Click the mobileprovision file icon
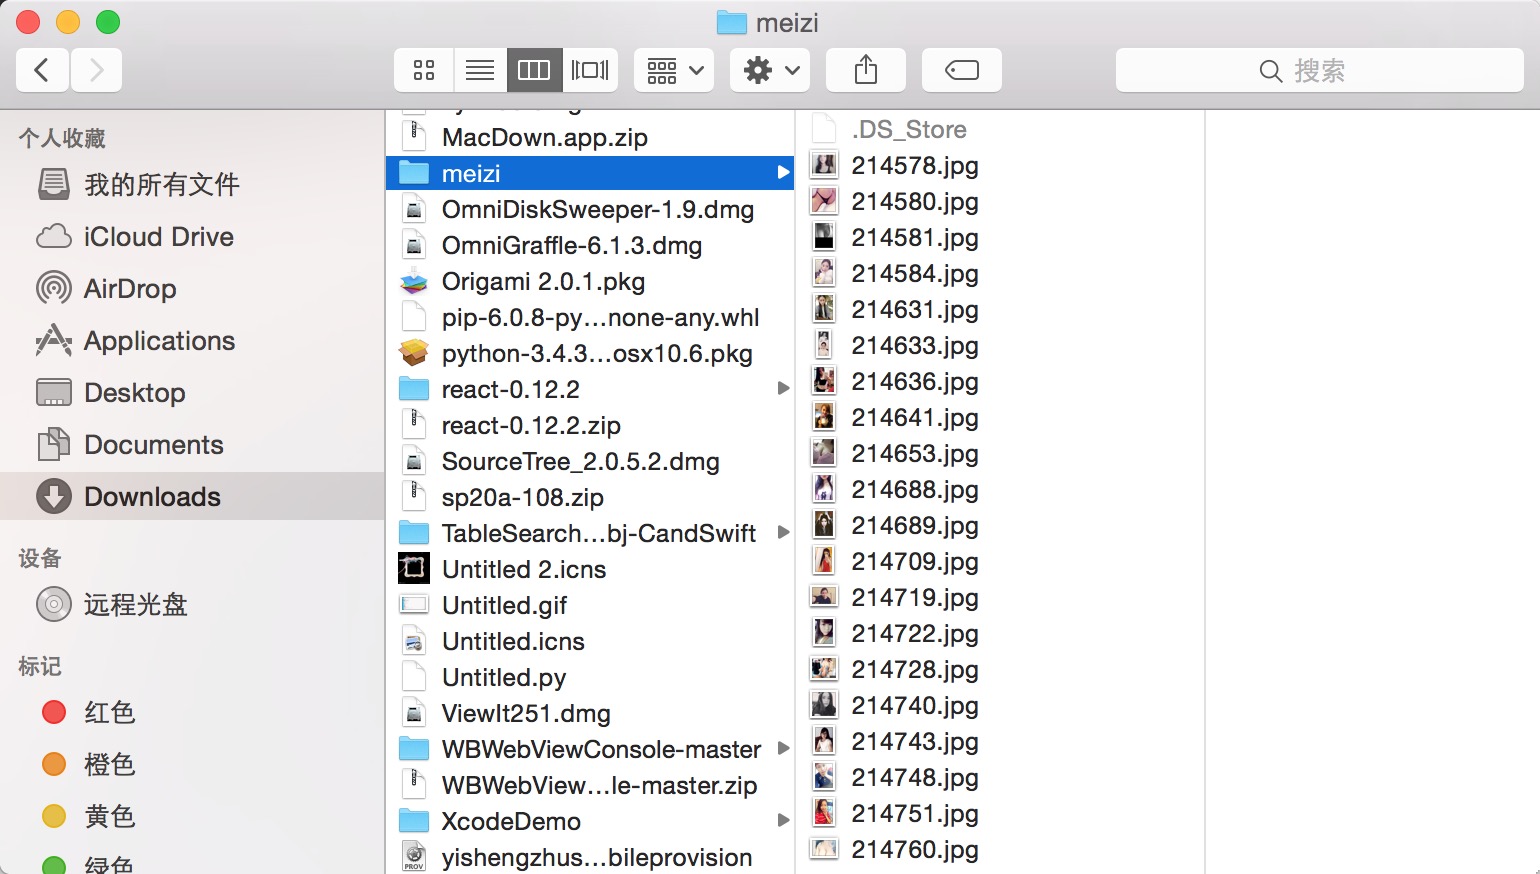 (x=414, y=857)
